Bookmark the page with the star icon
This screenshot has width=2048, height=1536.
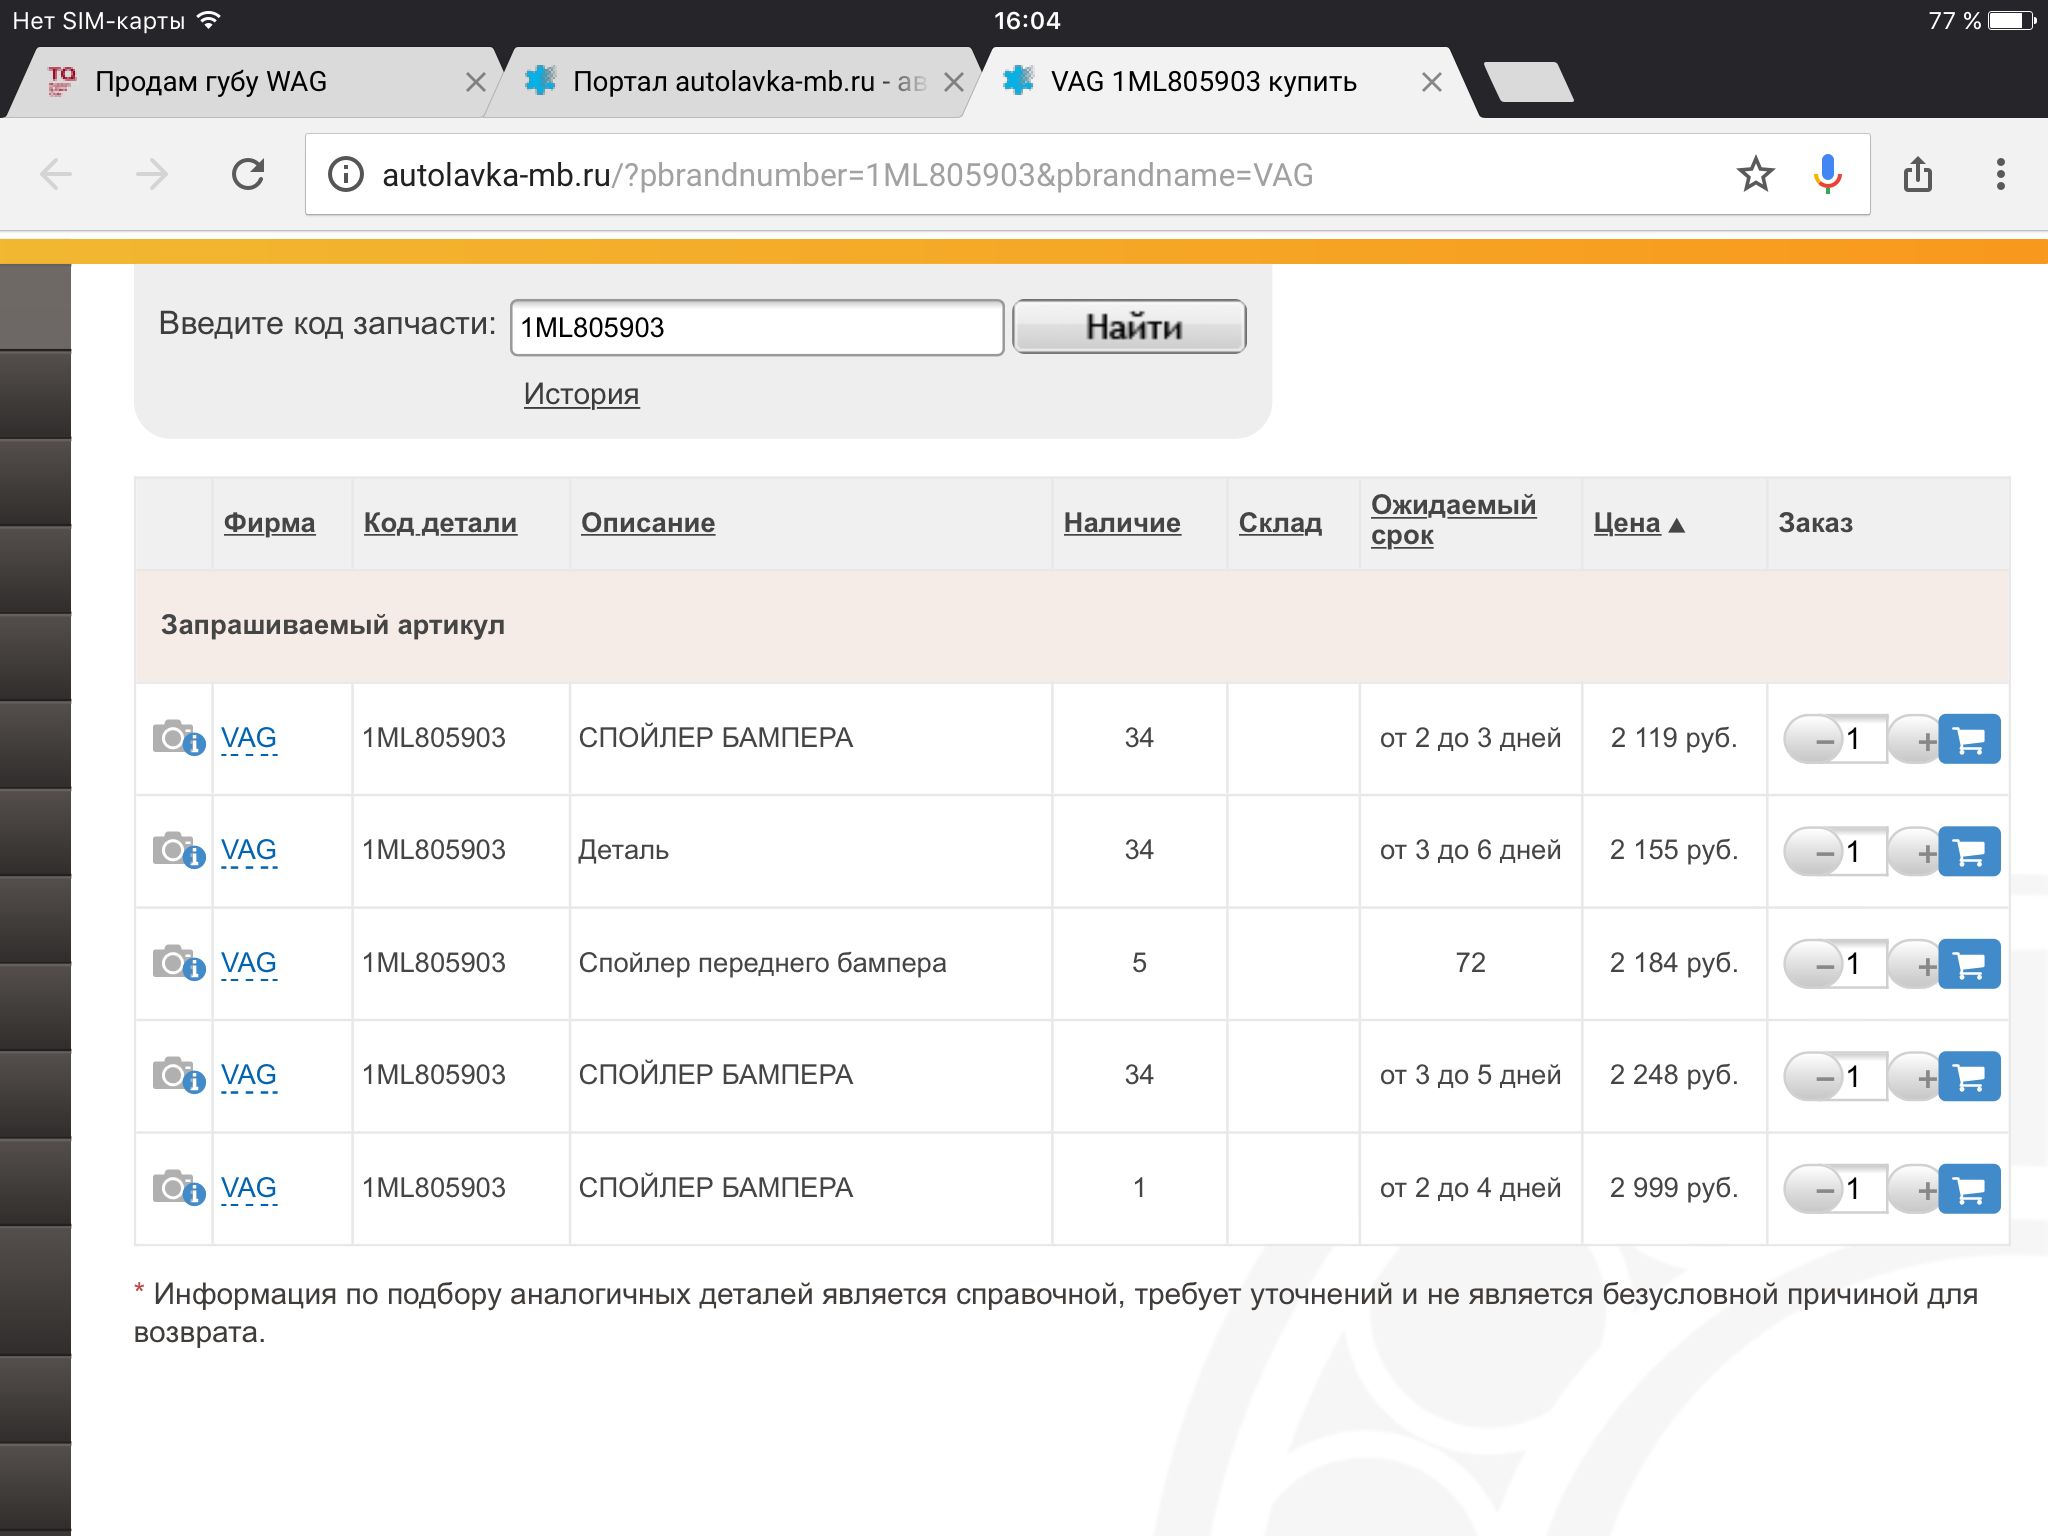tap(1755, 175)
